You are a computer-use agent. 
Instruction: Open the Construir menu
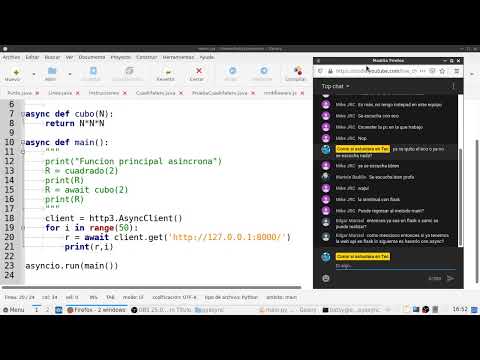point(146,57)
